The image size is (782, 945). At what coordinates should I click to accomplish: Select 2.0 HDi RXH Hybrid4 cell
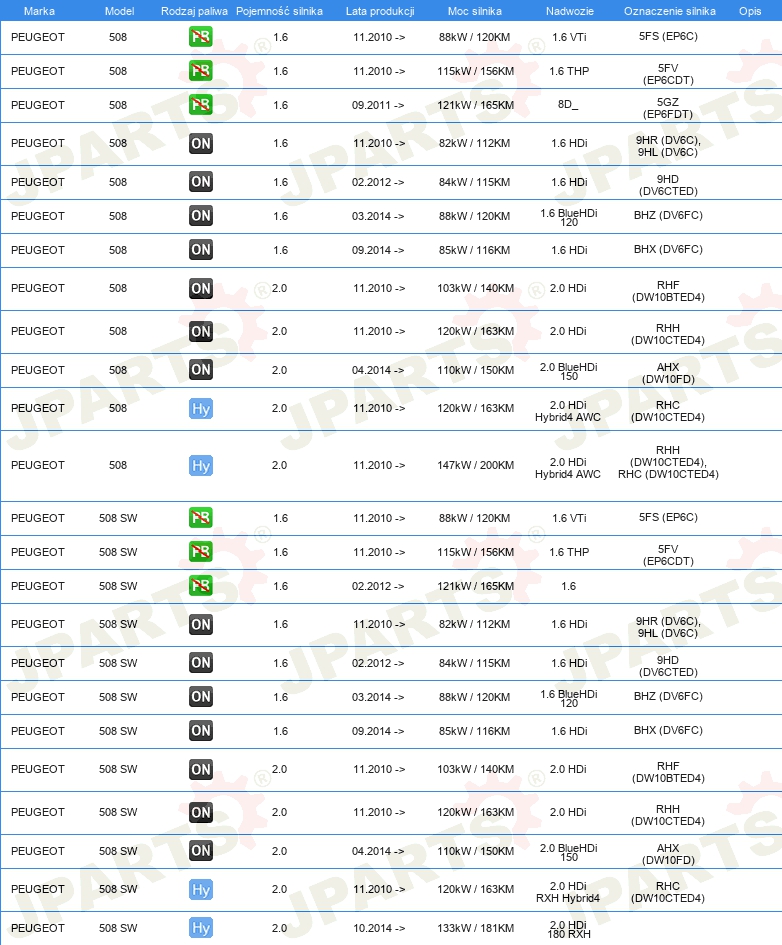(x=568, y=892)
